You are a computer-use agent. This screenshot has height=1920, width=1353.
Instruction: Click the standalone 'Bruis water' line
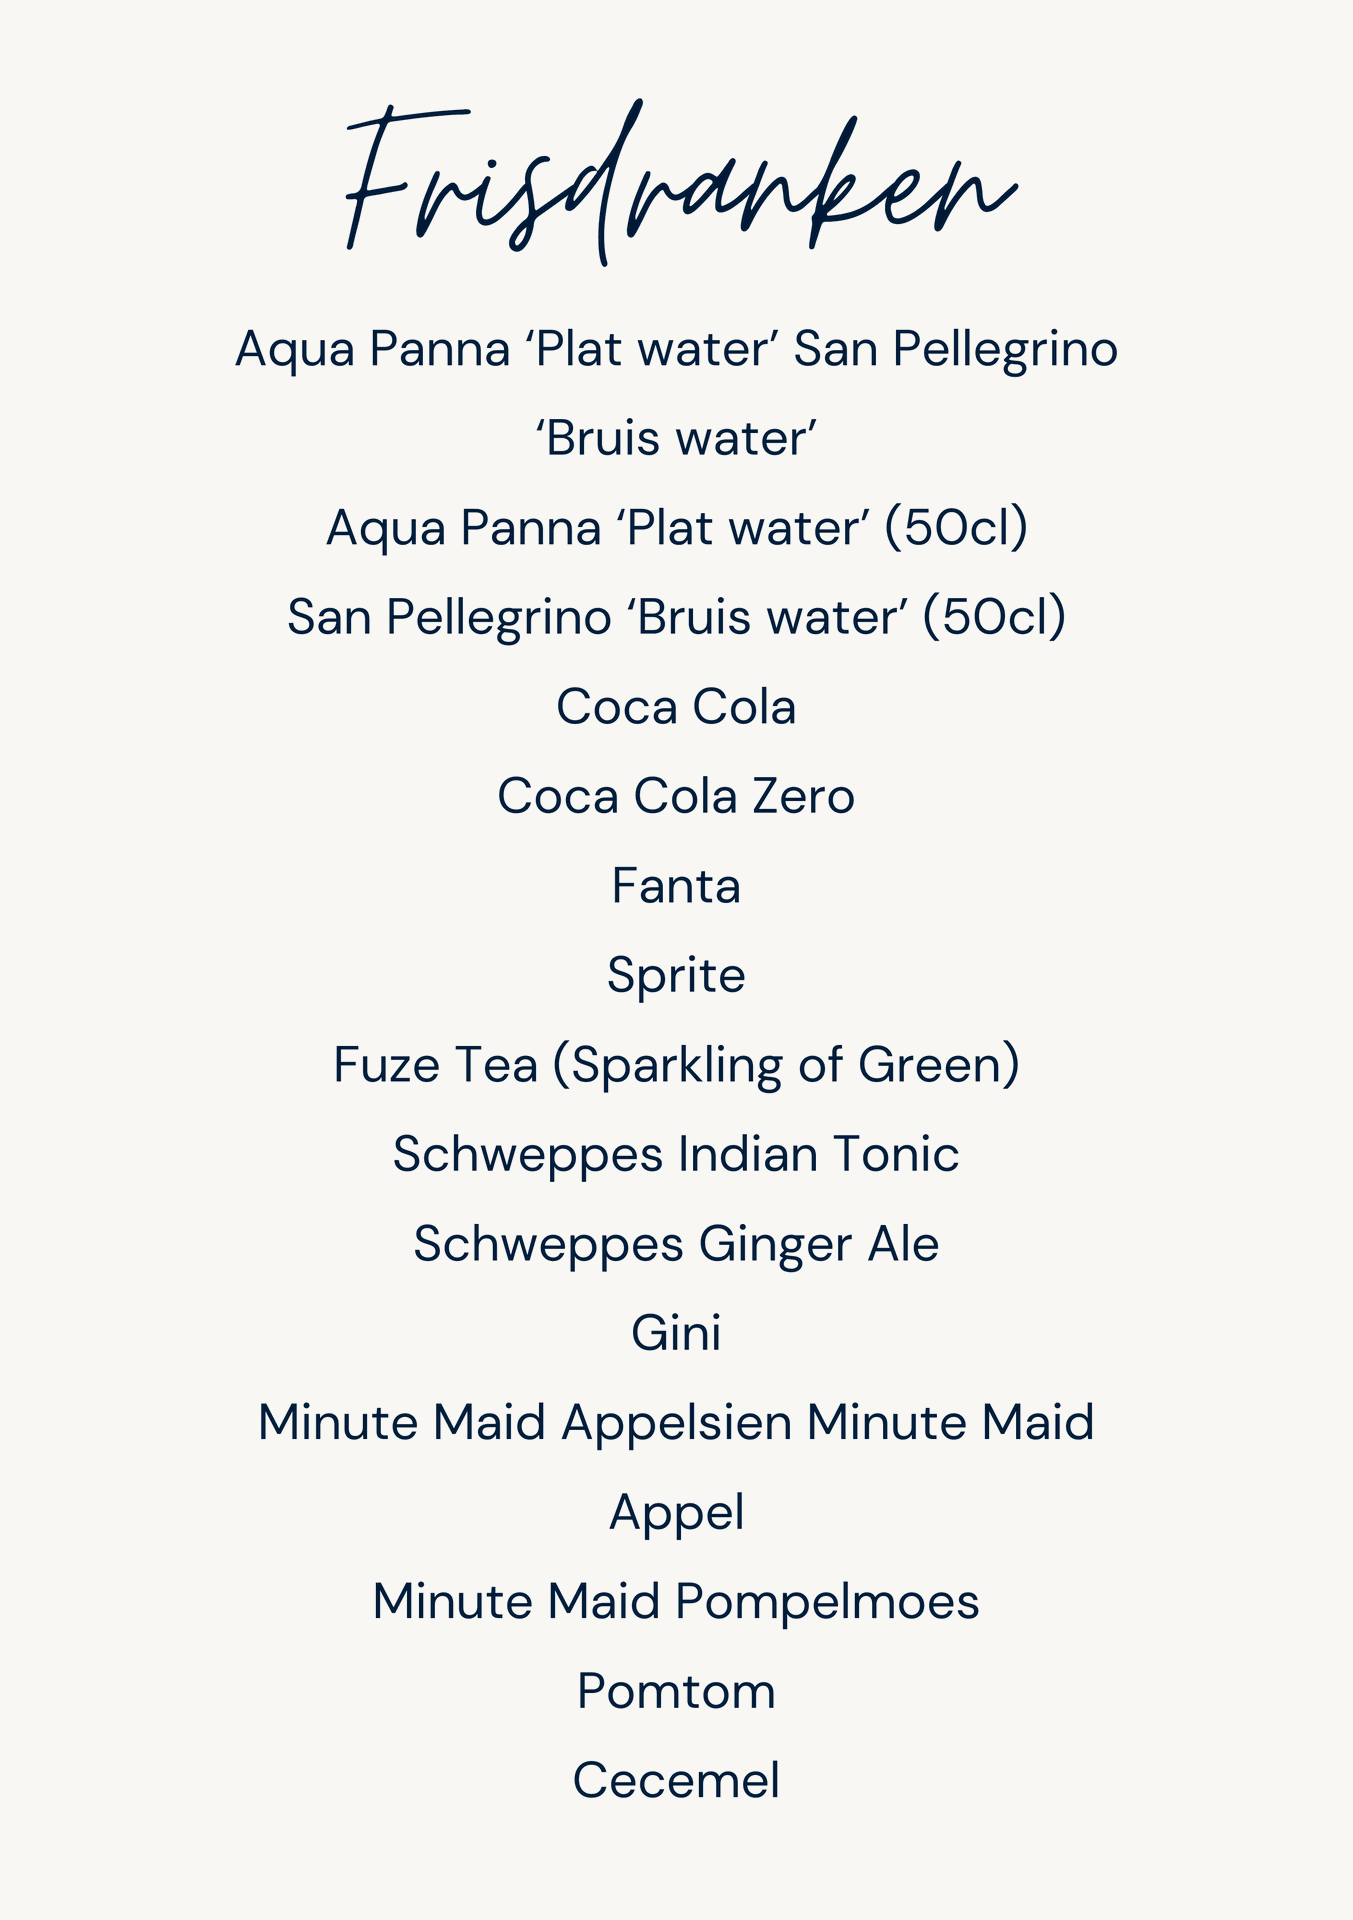(677, 438)
